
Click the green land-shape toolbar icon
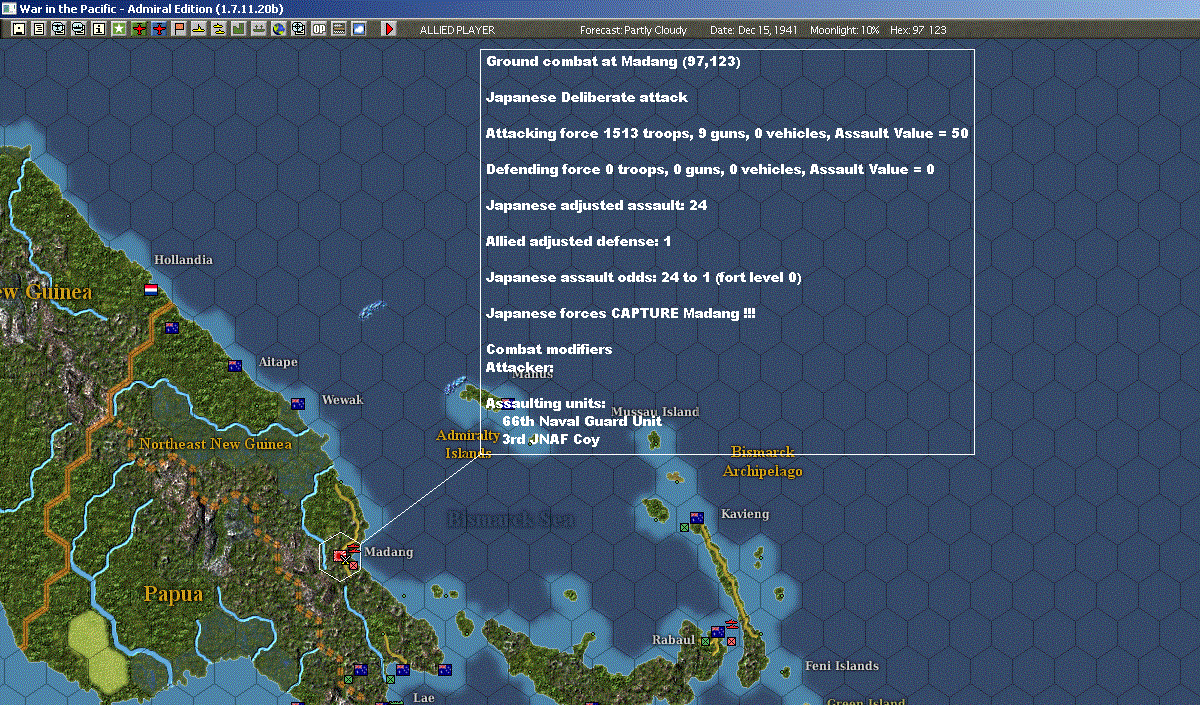[x=239, y=29]
